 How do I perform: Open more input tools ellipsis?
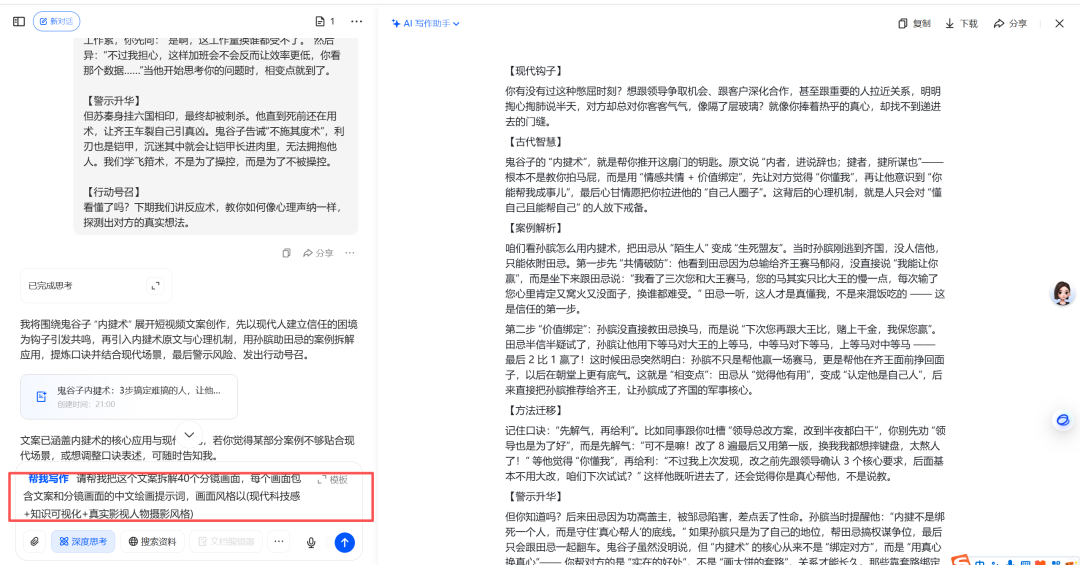coord(279,542)
